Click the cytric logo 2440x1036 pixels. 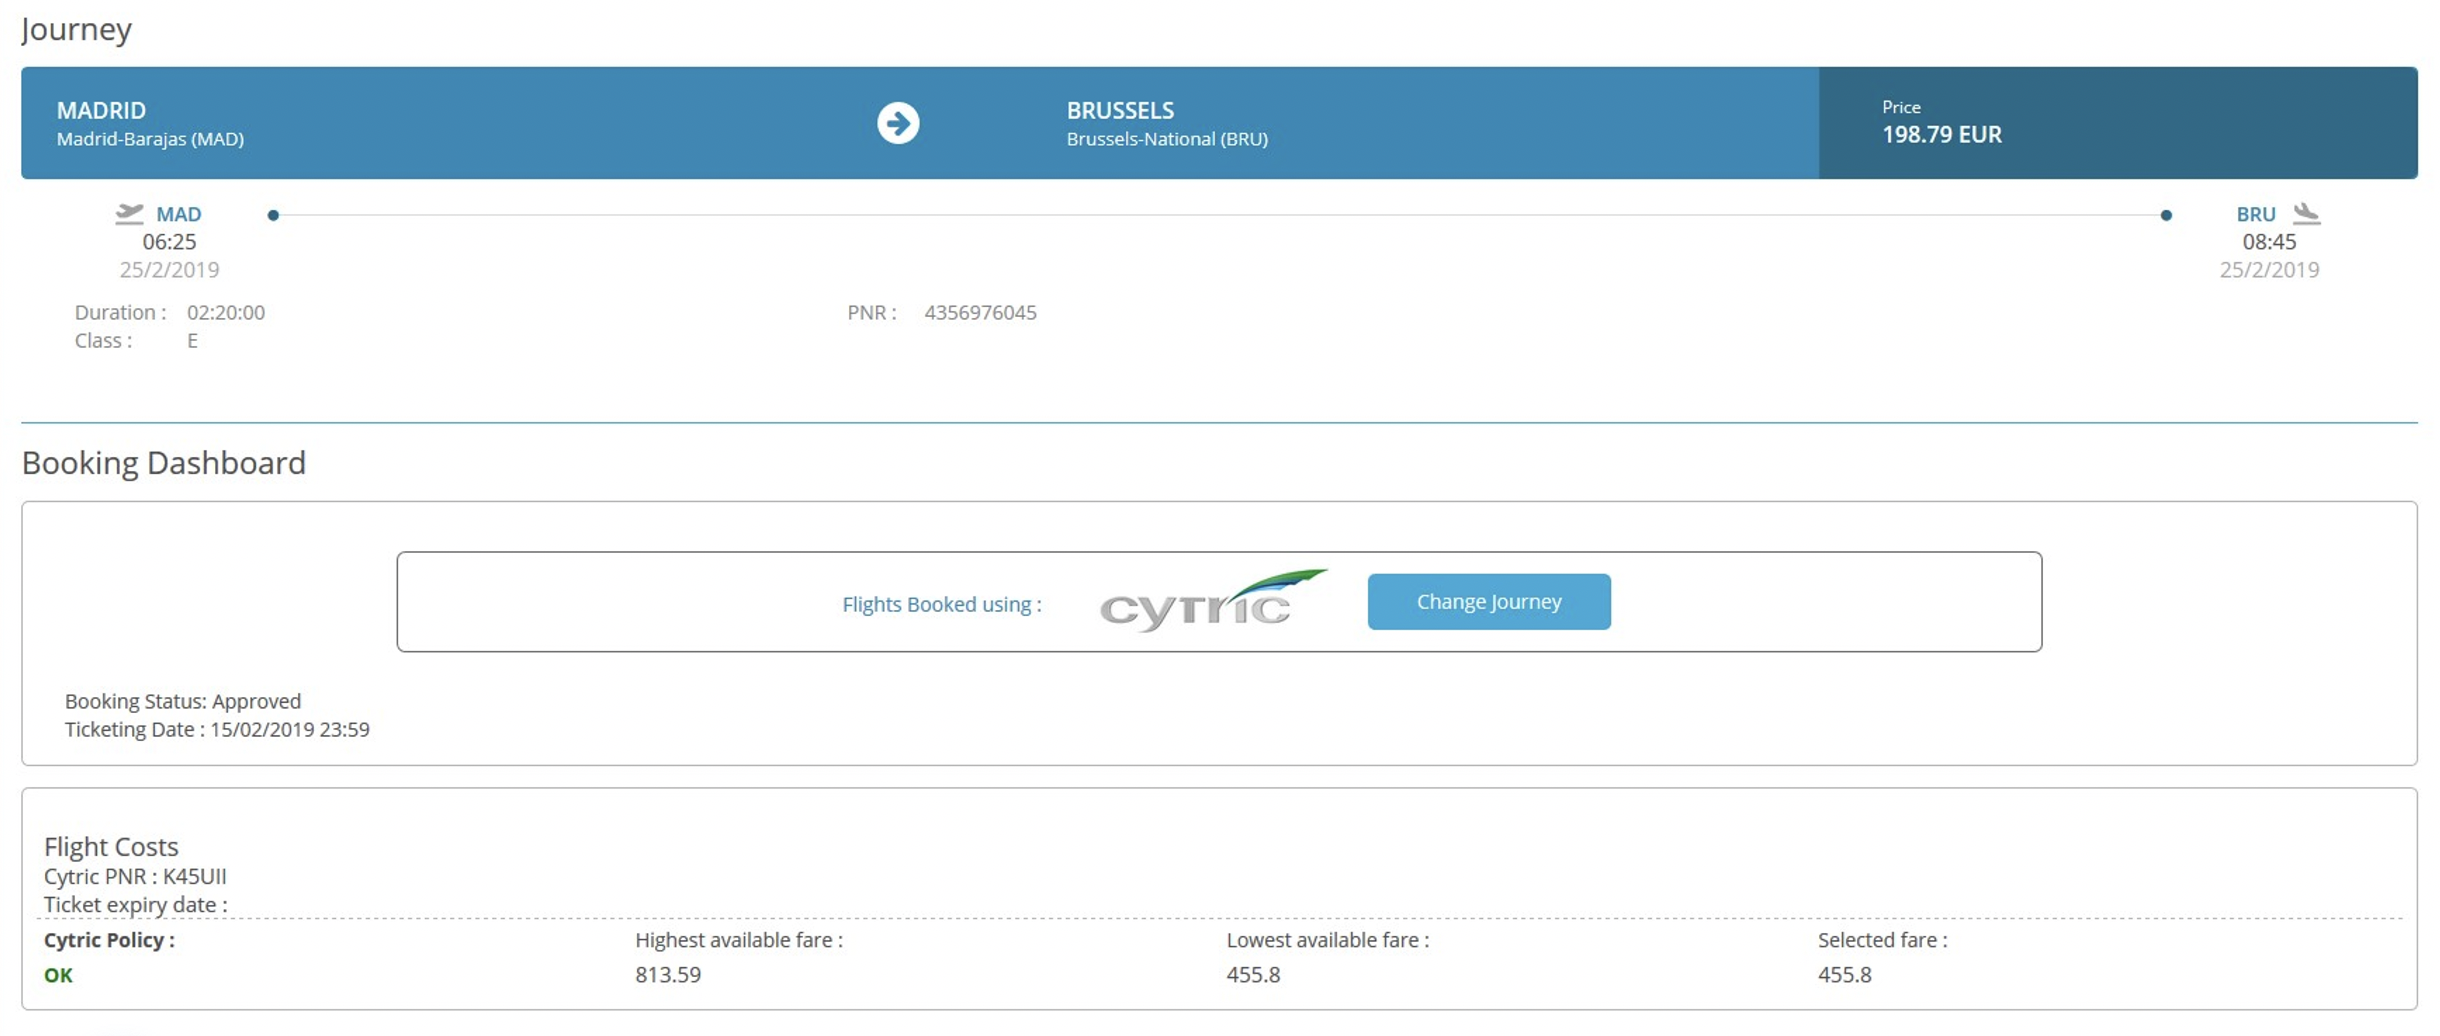pyautogui.click(x=1211, y=602)
